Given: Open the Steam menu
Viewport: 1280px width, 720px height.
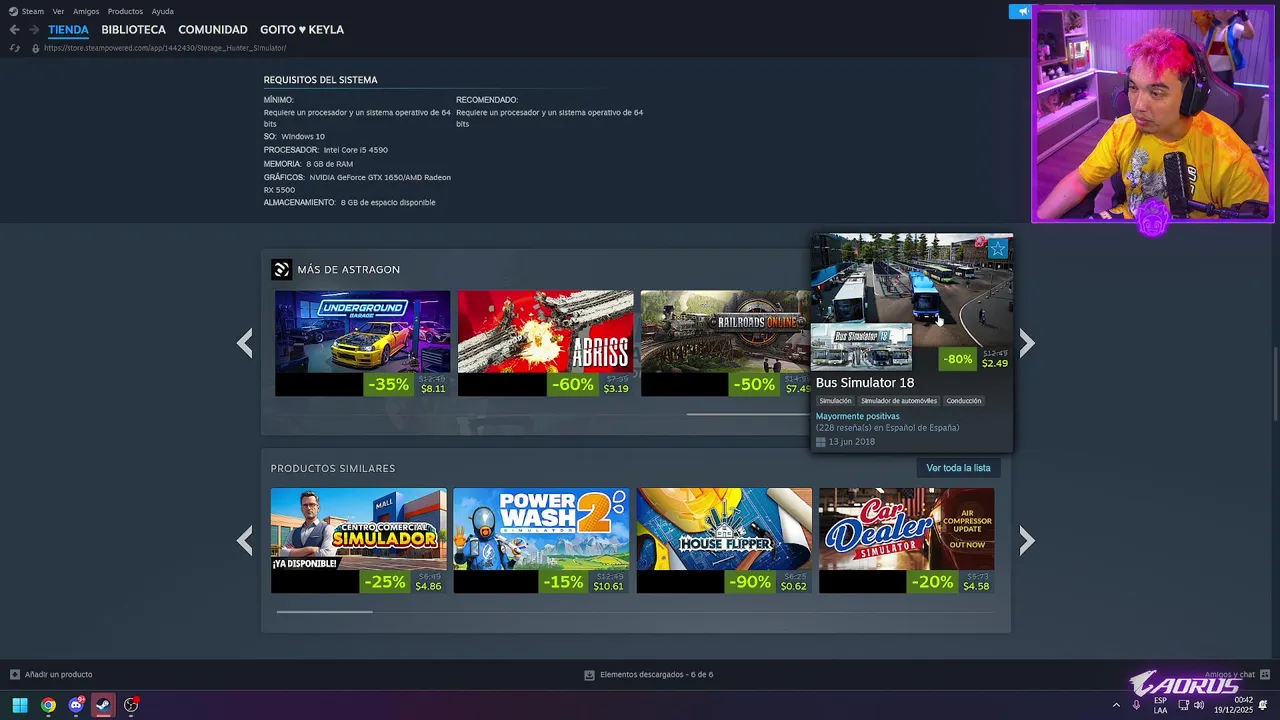Looking at the screenshot, I should coord(33,11).
